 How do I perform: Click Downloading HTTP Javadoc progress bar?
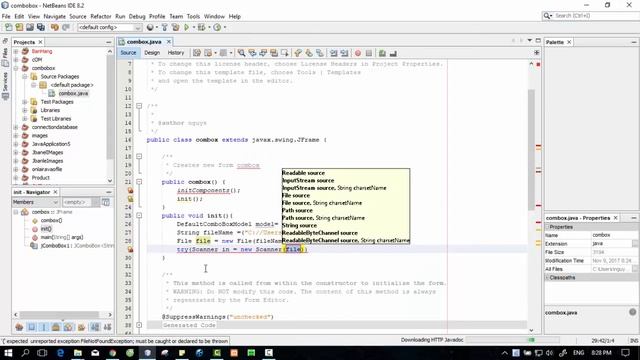[512, 340]
